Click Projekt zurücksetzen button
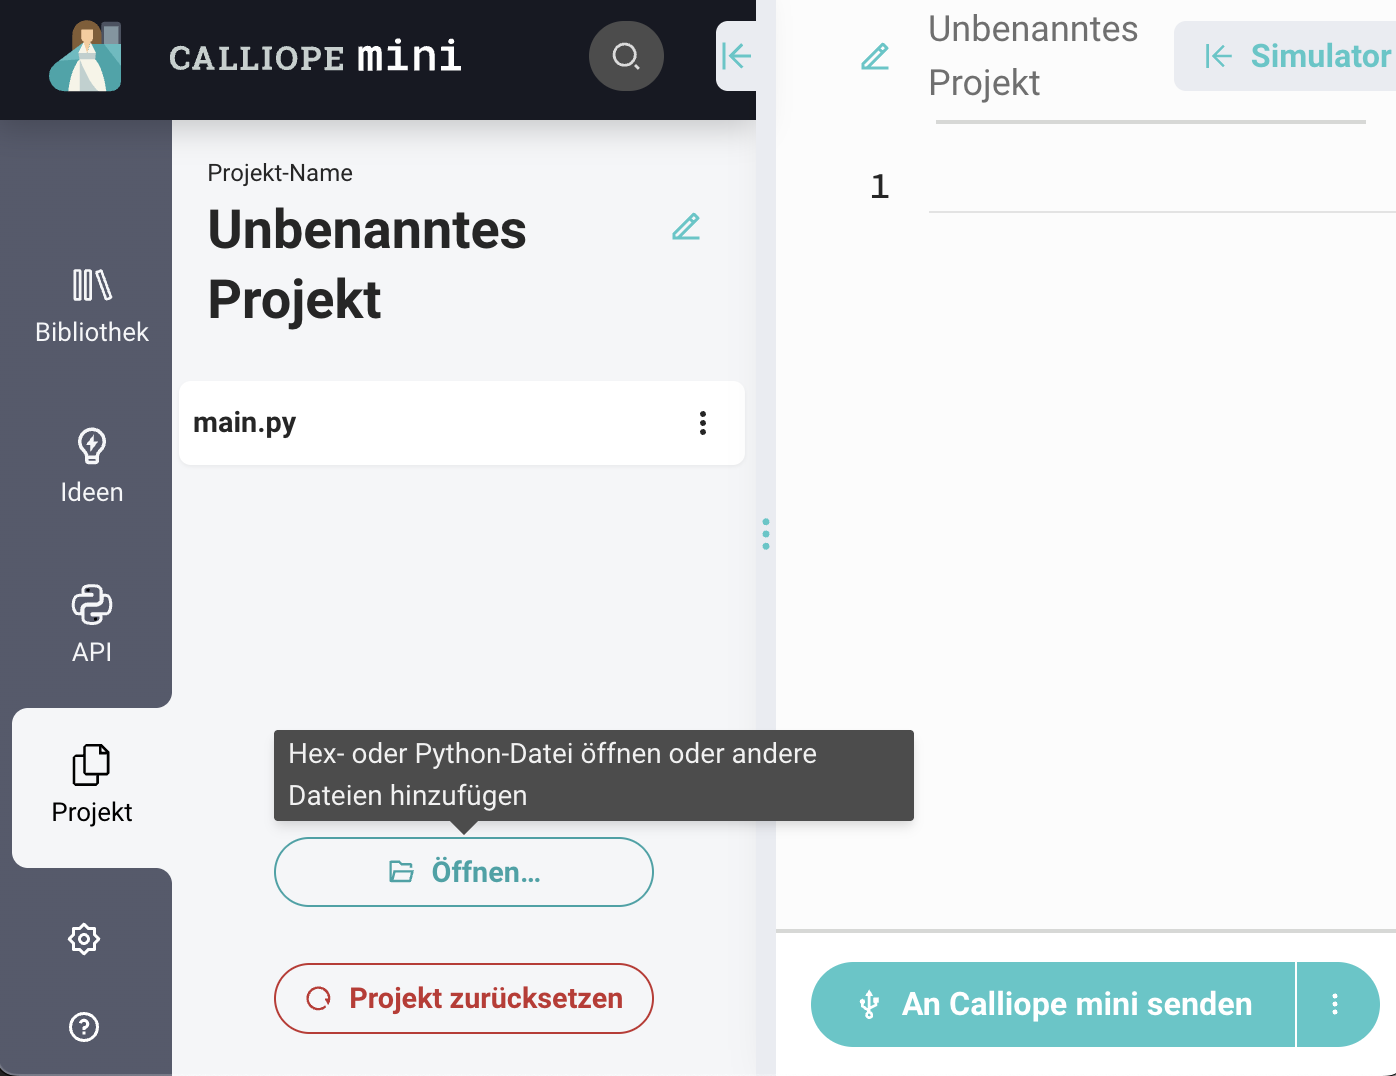This screenshot has width=1396, height=1076. point(464,998)
